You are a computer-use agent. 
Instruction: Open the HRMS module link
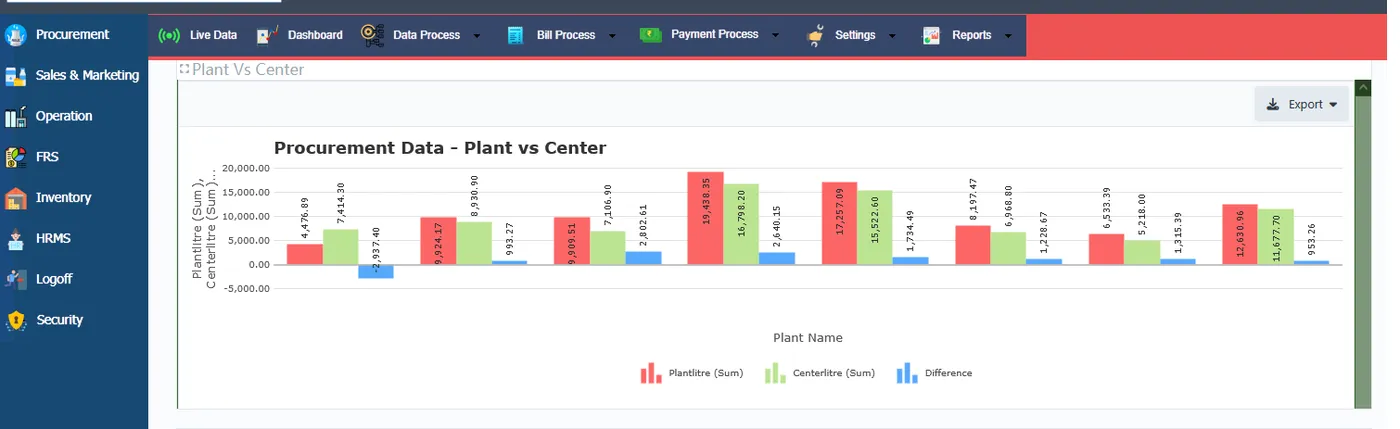(x=53, y=239)
